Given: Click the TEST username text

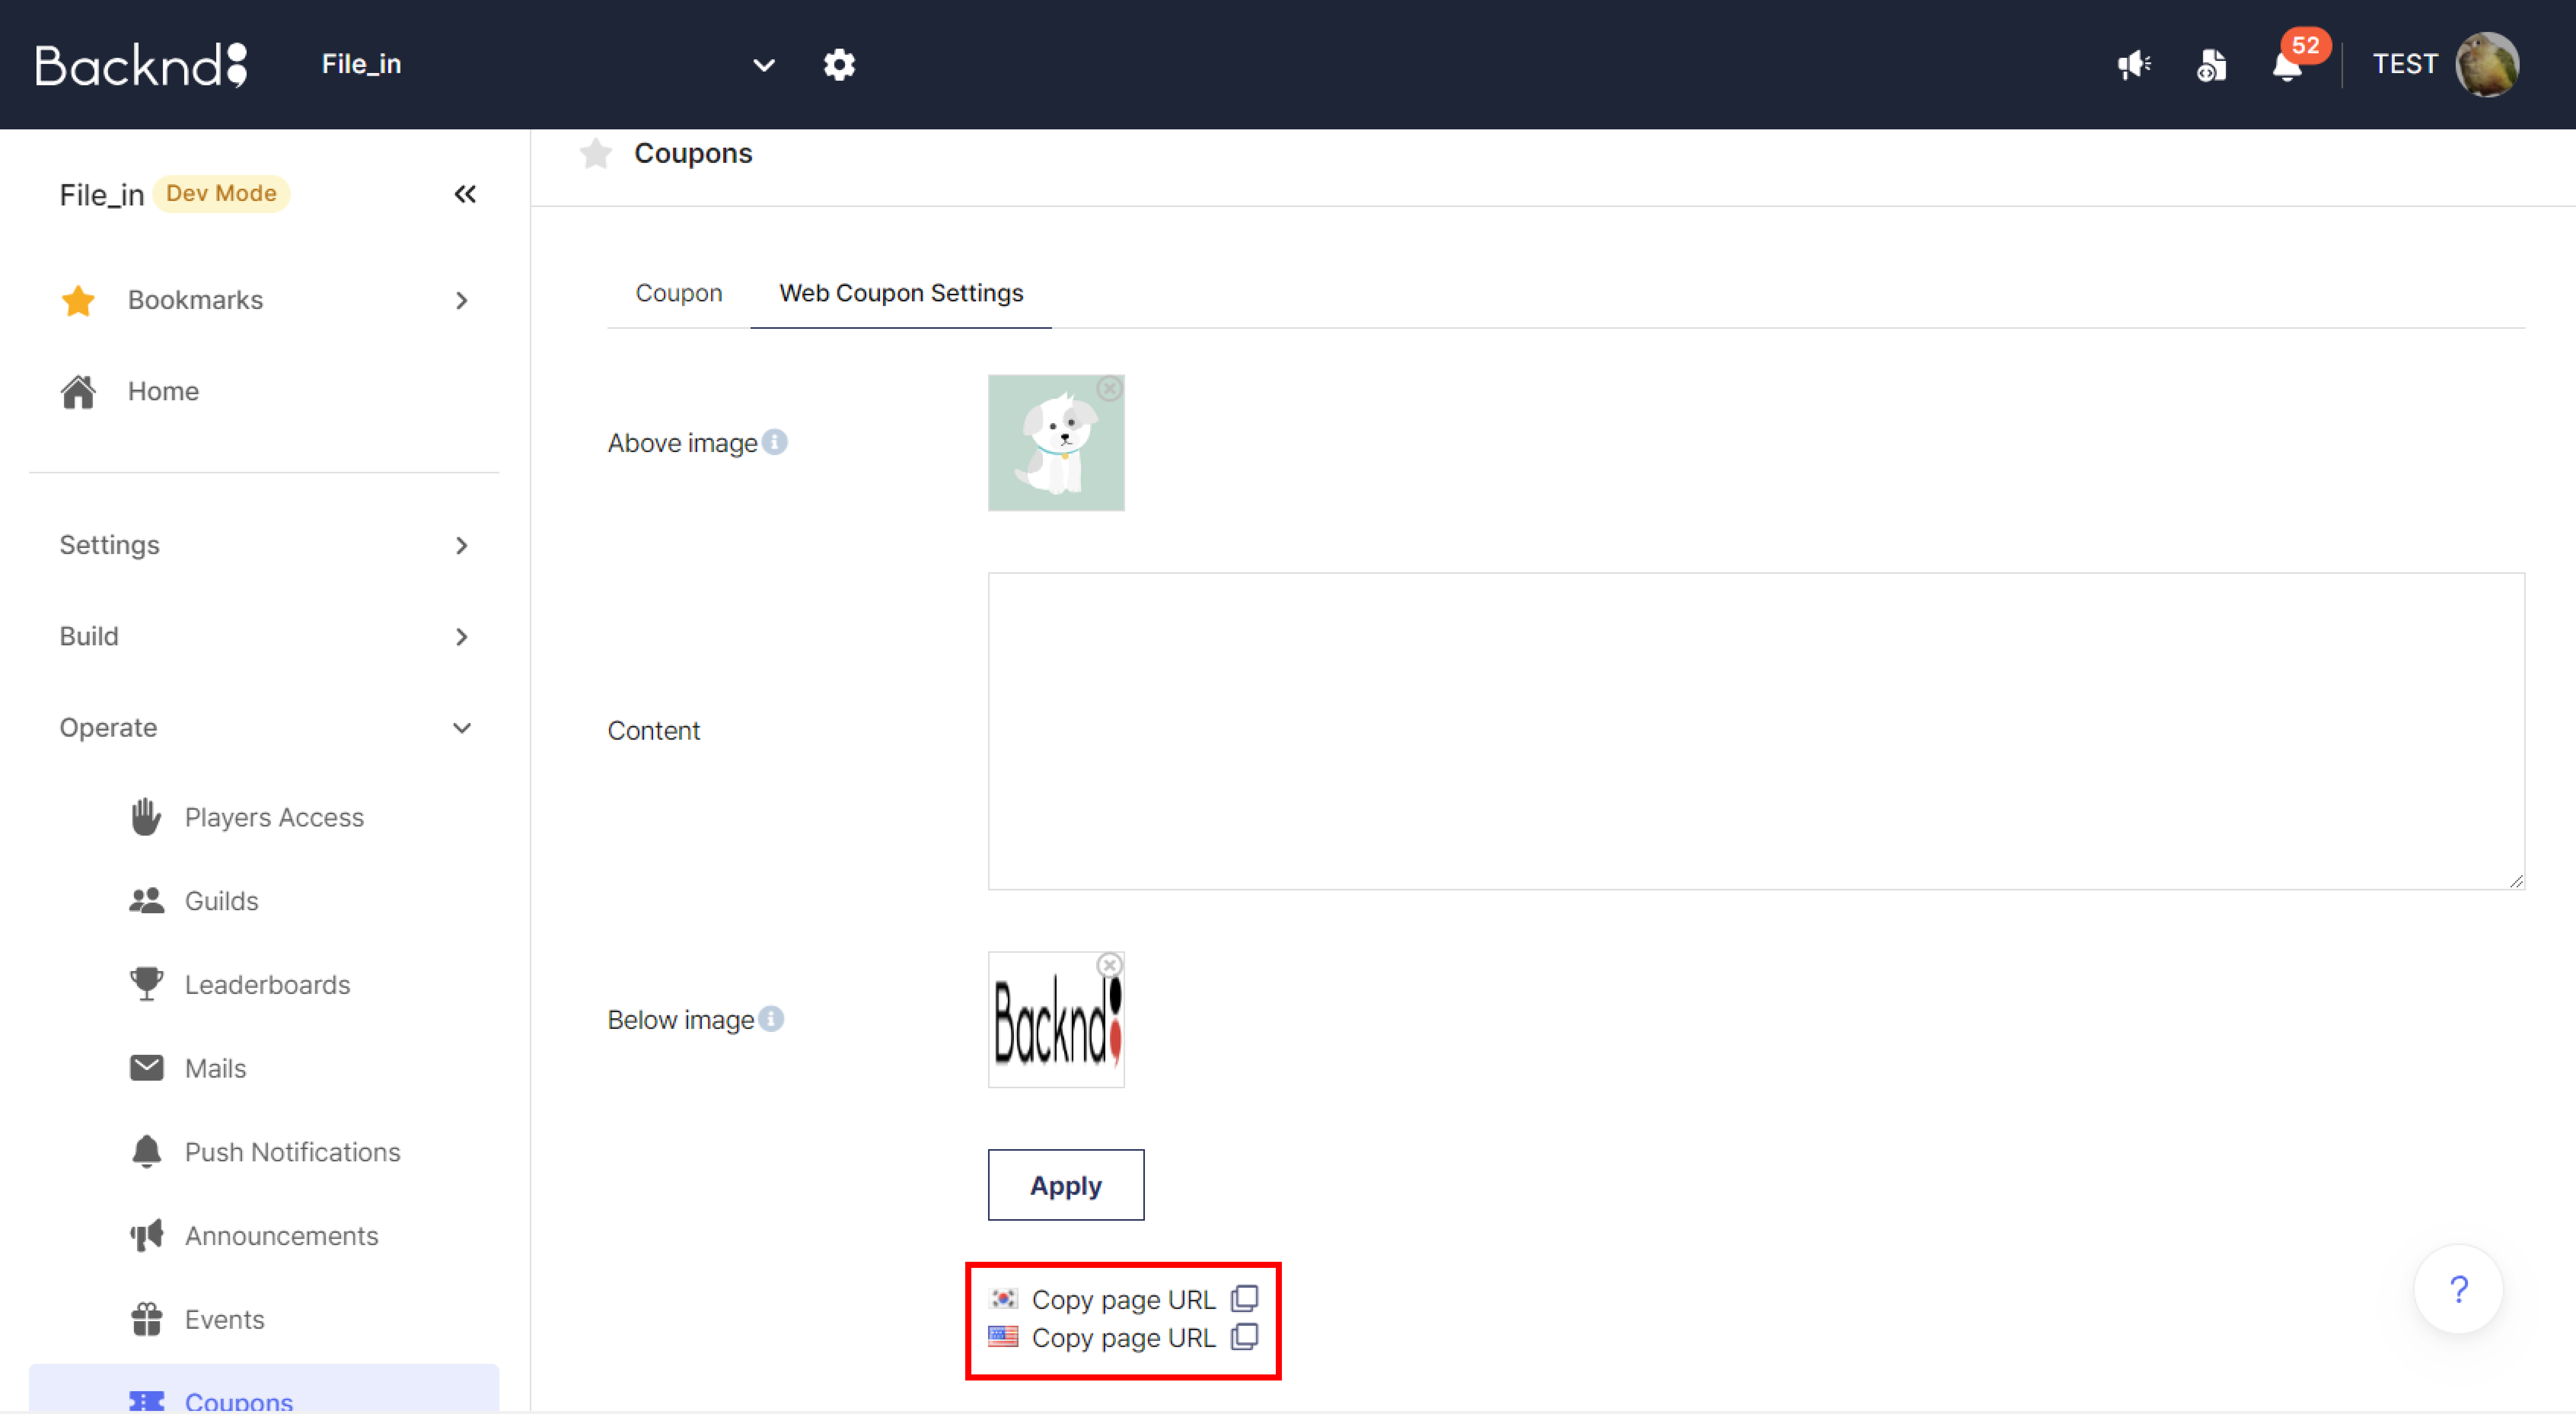Looking at the screenshot, I should 2405,64.
